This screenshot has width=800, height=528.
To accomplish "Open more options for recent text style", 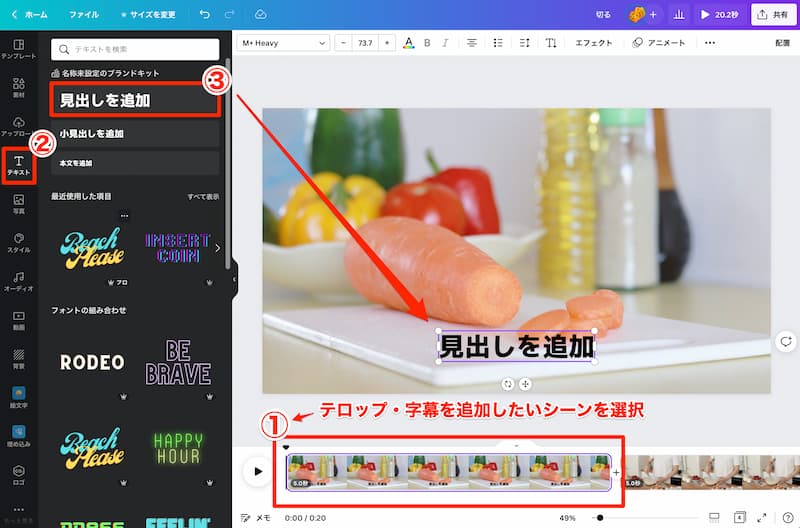I will (124, 216).
